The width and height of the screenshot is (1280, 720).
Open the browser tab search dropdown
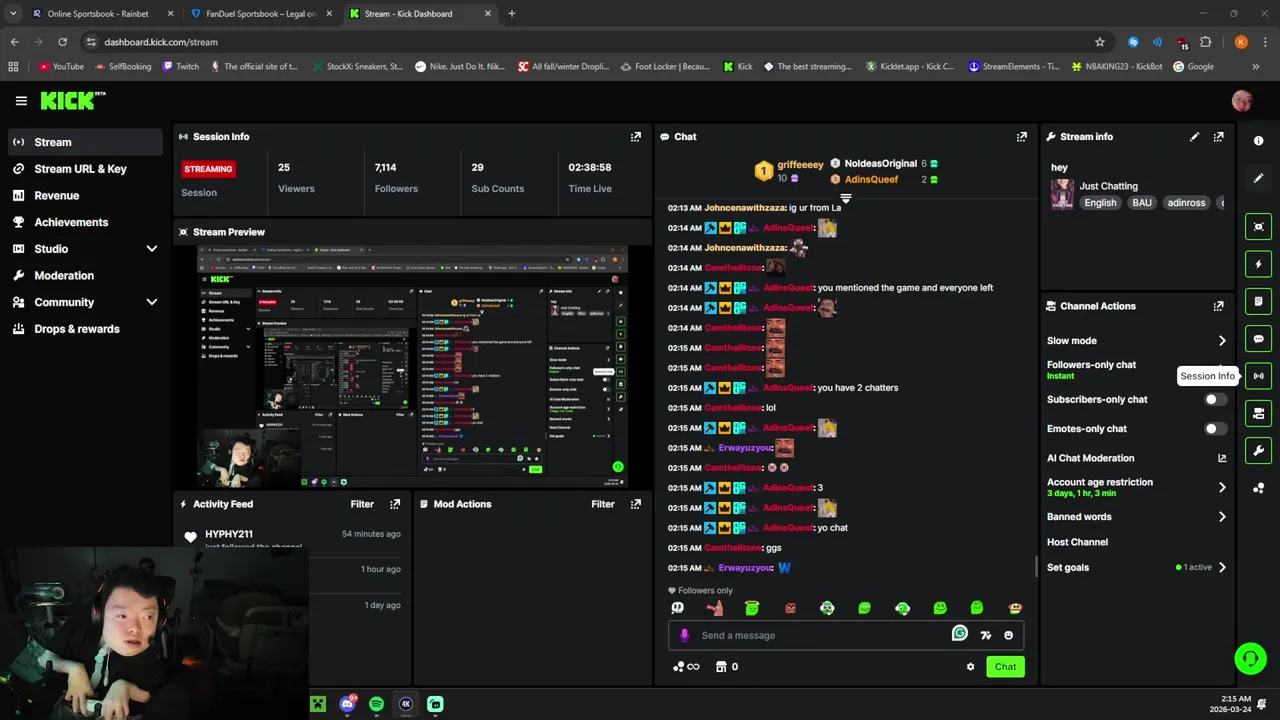point(13,14)
